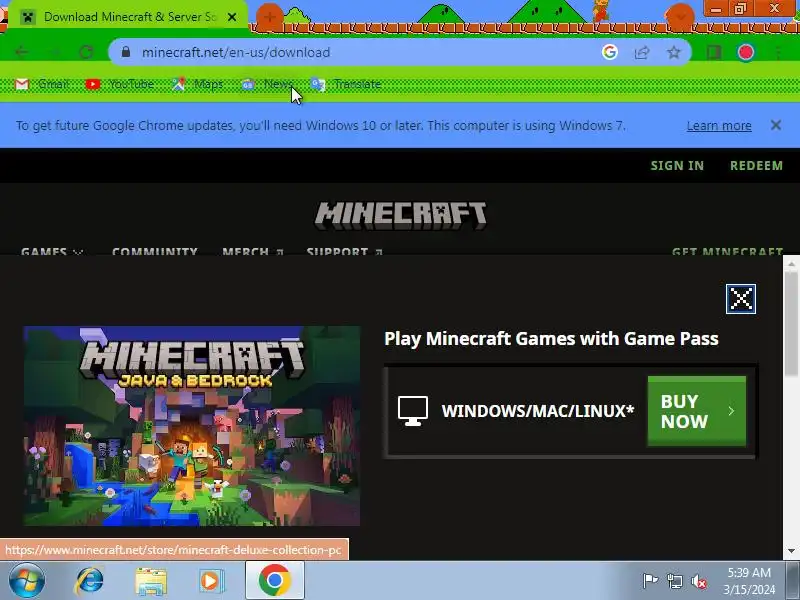800x600 pixels.
Task: Open the Gmail bookmark
Action: pyautogui.click(x=42, y=84)
